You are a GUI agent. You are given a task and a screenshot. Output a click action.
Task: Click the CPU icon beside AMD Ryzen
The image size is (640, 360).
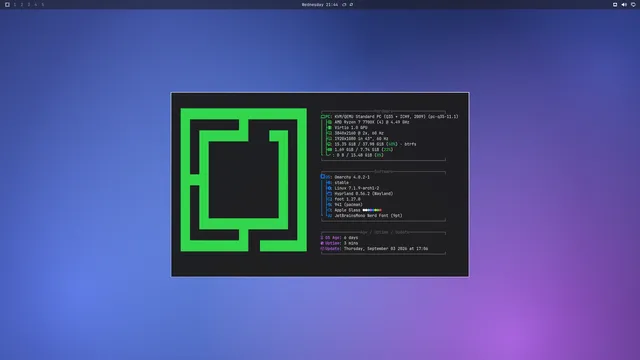330,122
